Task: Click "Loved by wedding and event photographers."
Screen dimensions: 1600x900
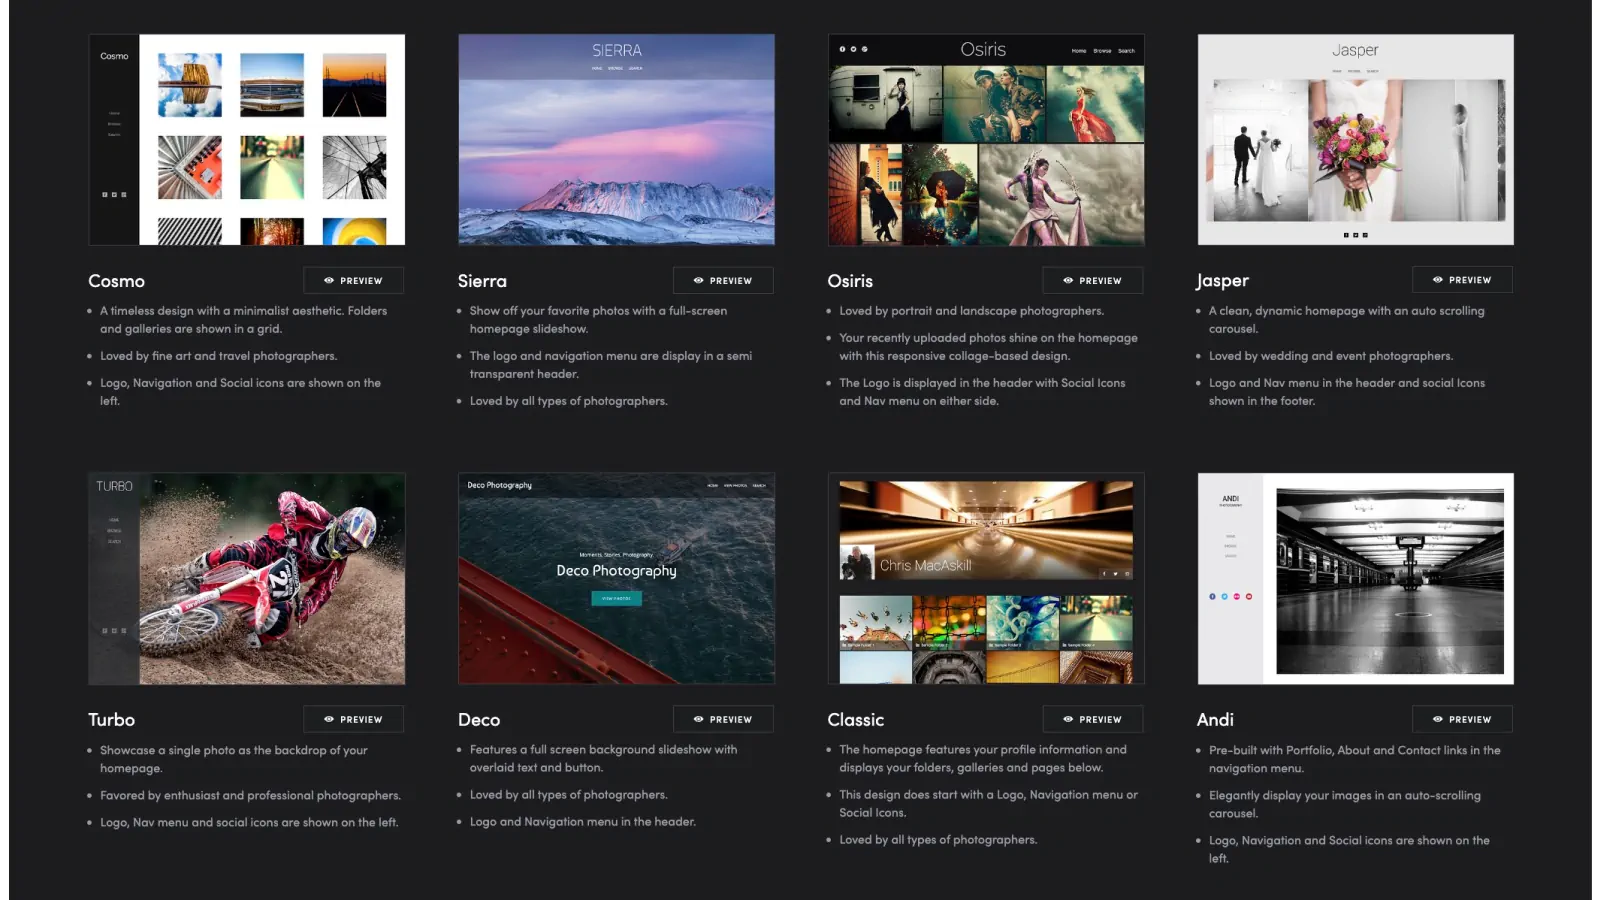Action: pyautogui.click(x=1331, y=356)
